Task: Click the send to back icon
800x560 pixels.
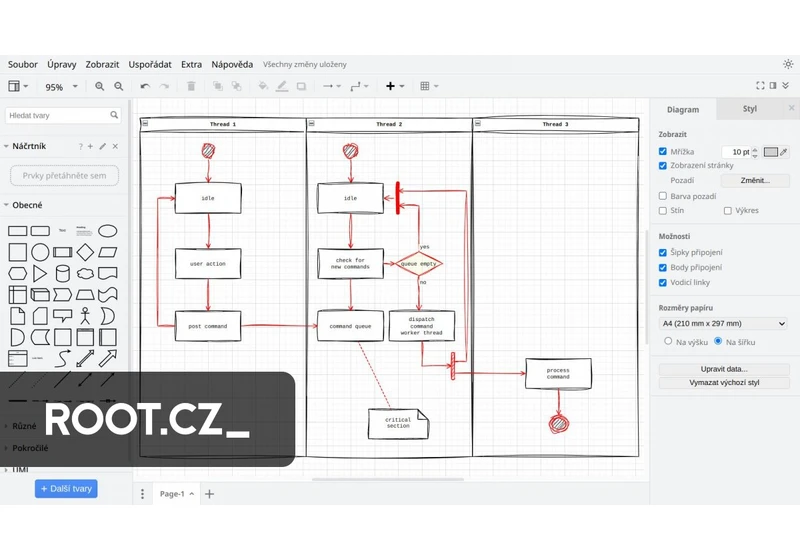Action: (x=236, y=86)
